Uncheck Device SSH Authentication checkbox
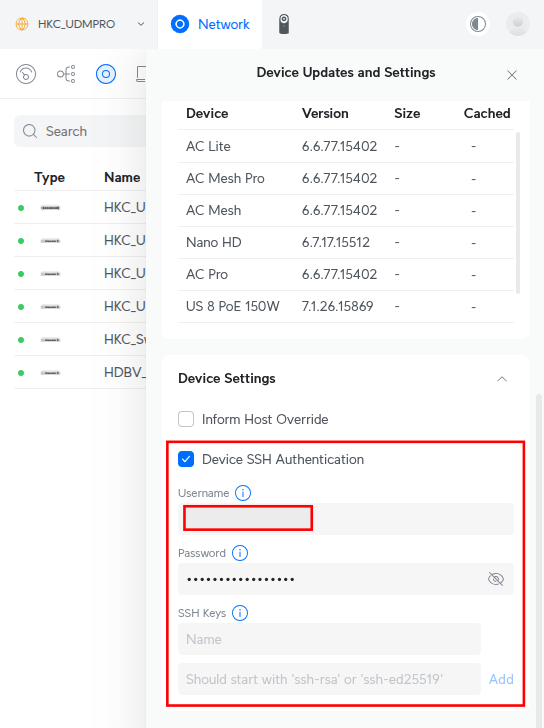Viewport: 544px width, 728px height. [186, 460]
